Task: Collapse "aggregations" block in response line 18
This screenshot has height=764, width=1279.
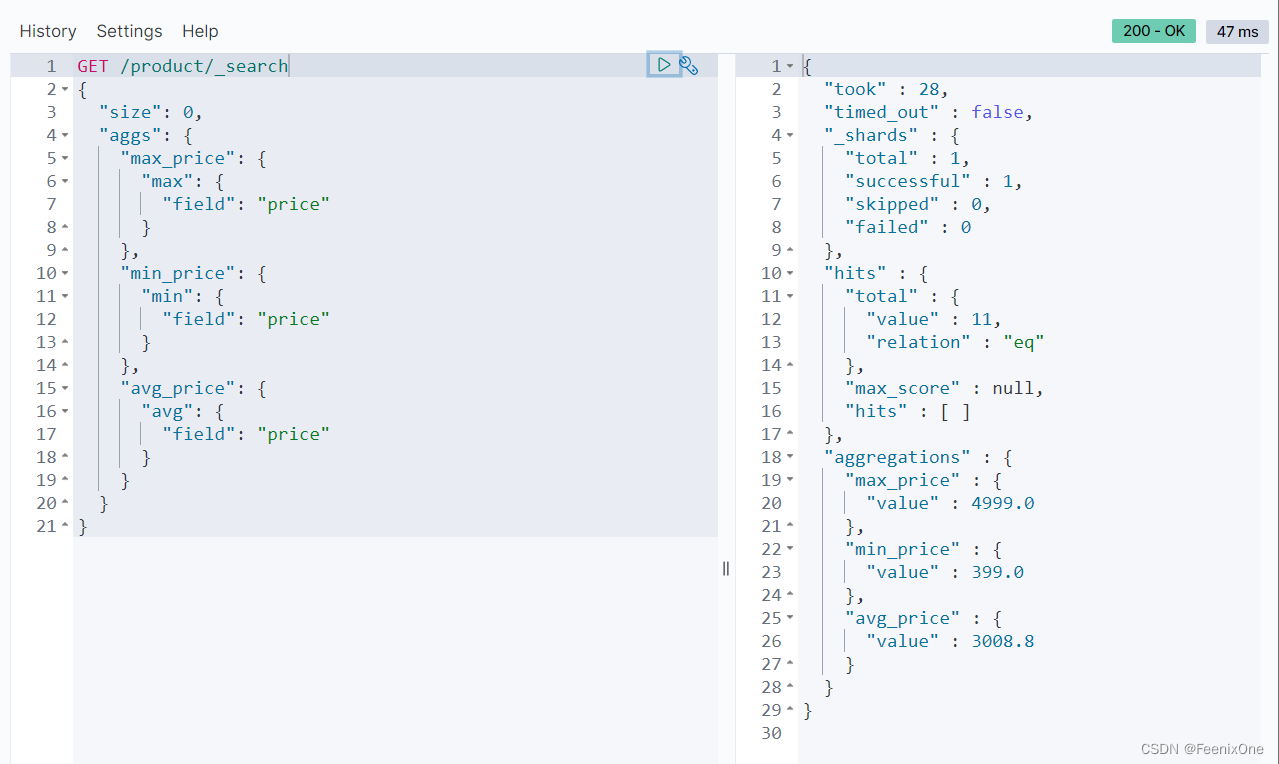Action: (x=790, y=458)
